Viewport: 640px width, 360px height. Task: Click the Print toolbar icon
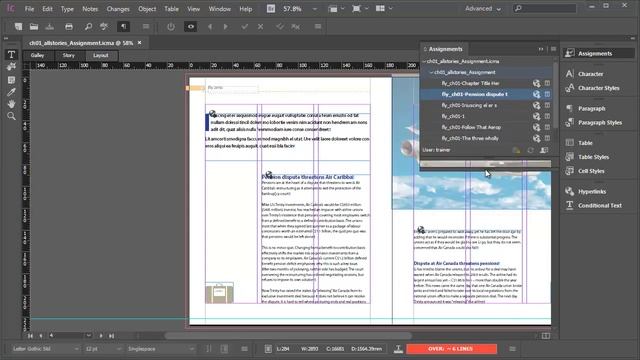pos(69,27)
